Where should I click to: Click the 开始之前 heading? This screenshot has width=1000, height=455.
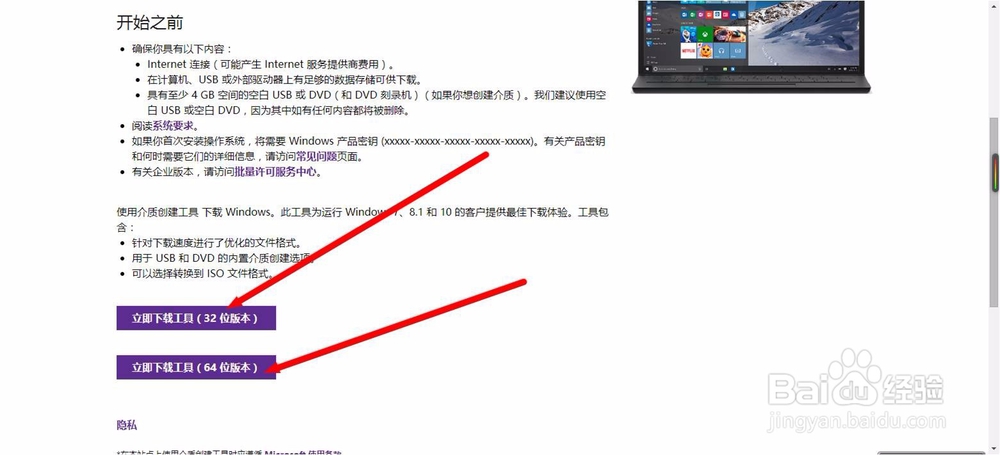coord(150,23)
